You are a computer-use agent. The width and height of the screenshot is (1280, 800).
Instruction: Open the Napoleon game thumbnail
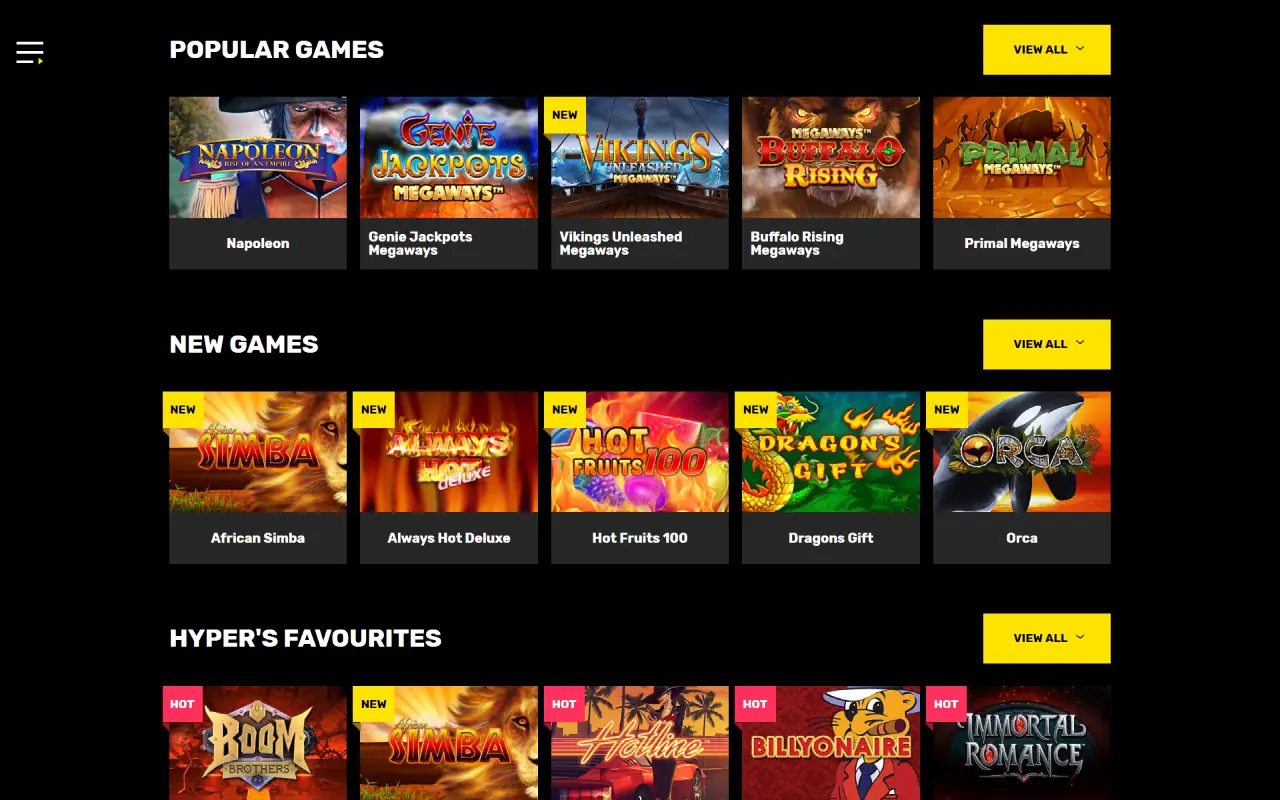[258, 157]
